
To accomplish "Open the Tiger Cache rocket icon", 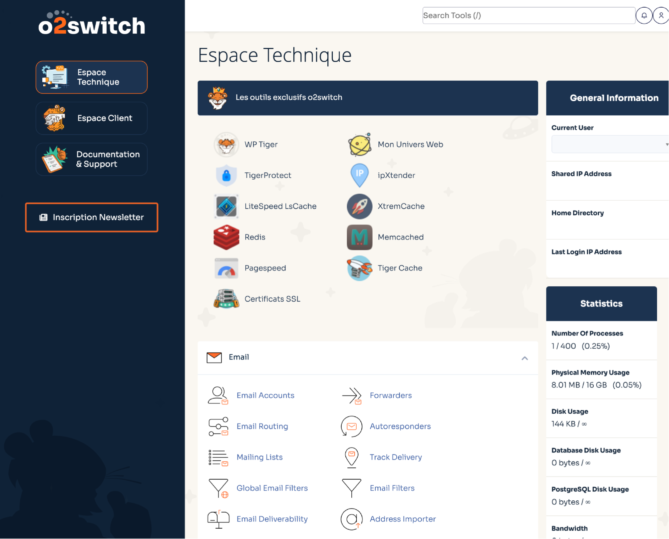I will (x=360, y=268).
